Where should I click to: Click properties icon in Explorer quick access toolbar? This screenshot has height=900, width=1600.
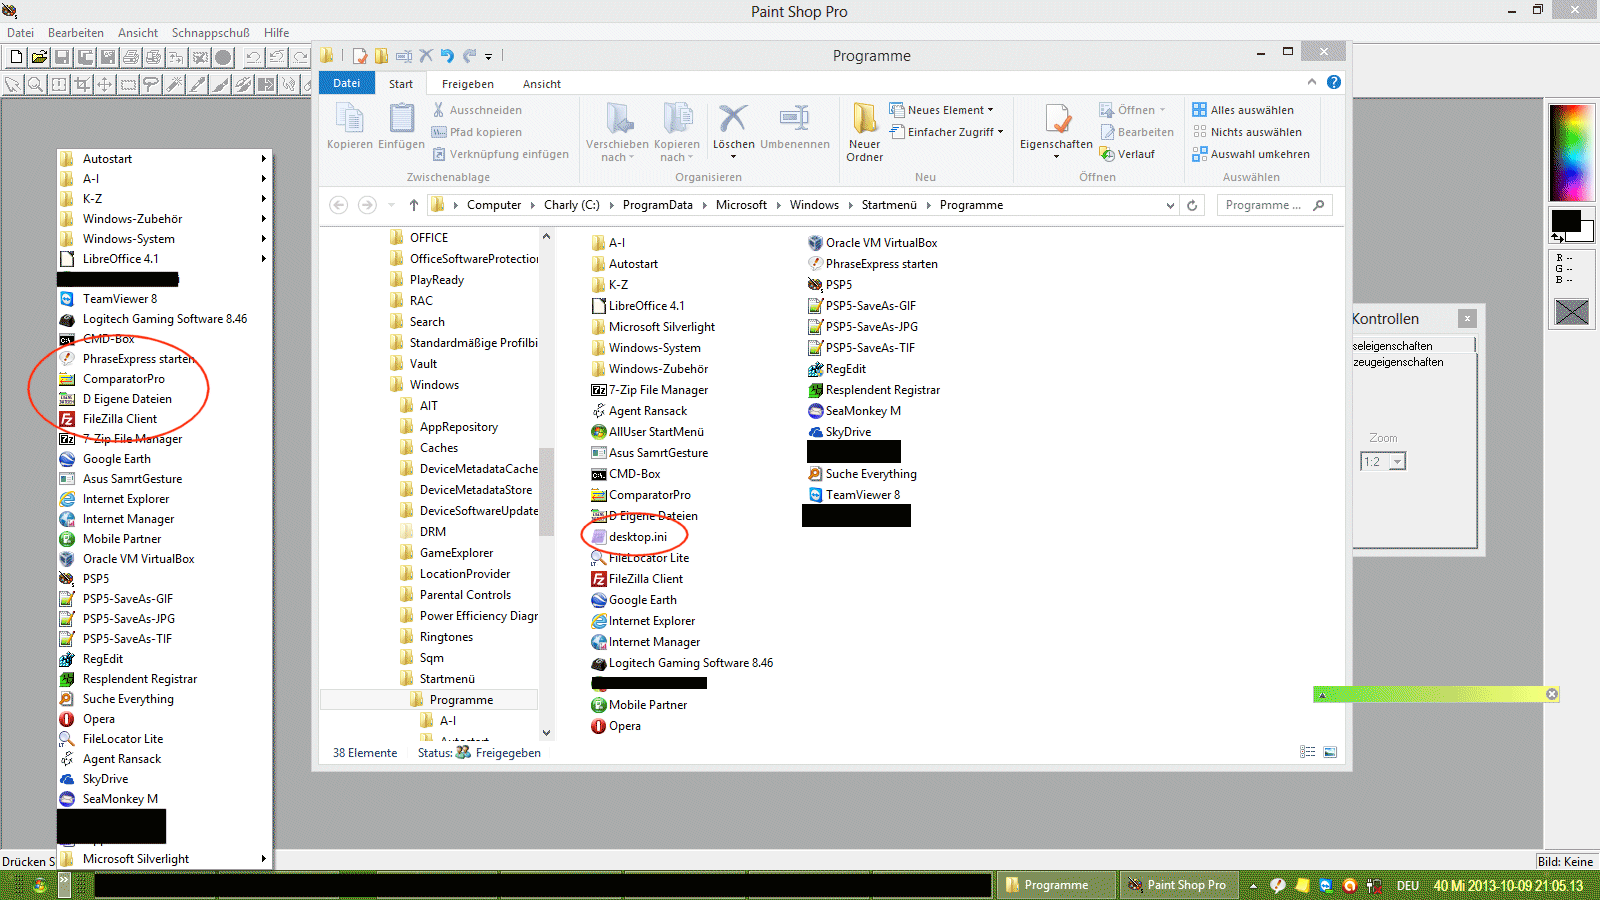(x=359, y=56)
